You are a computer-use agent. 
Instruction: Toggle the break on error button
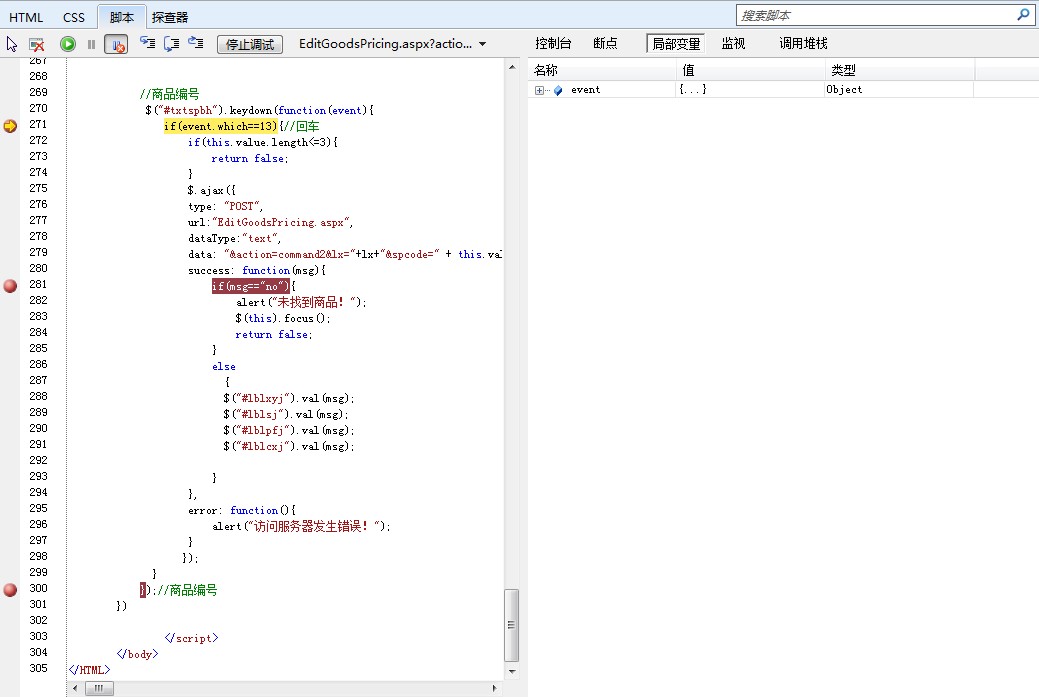point(116,44)
